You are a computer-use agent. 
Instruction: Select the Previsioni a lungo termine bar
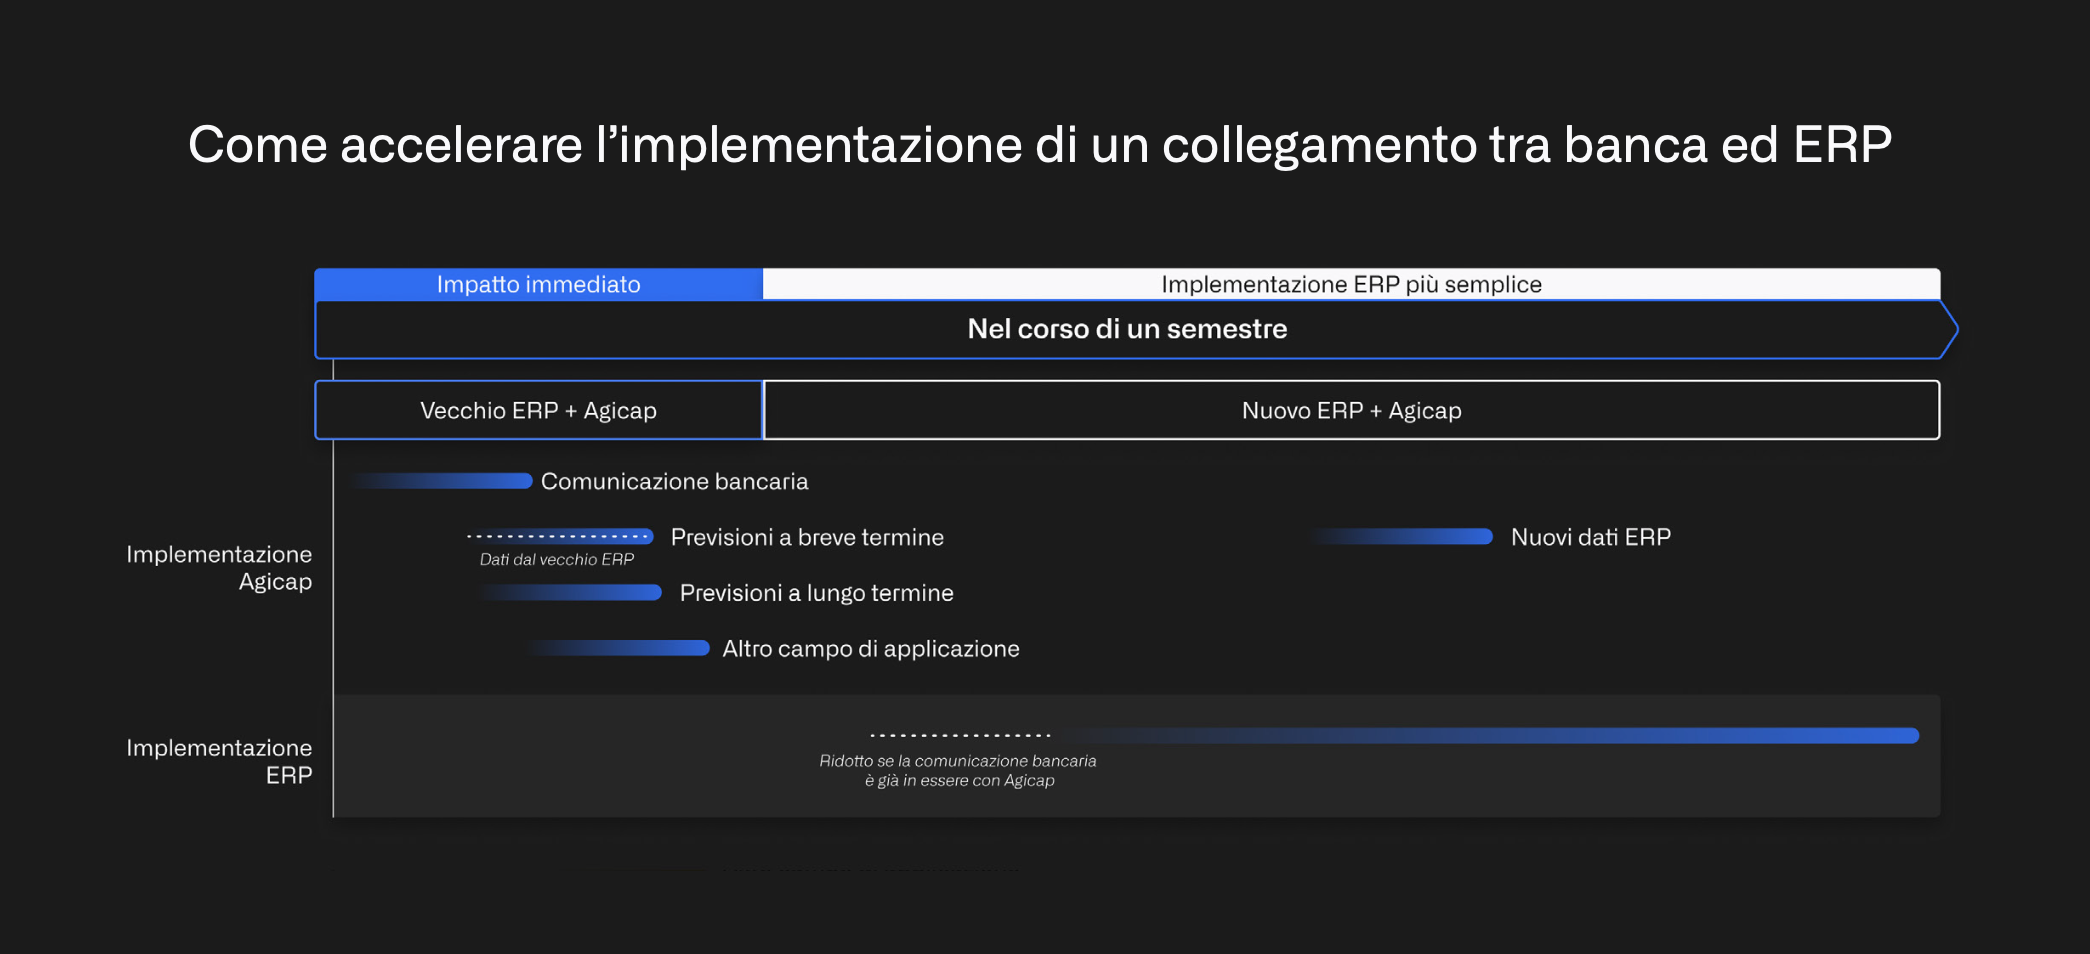click(x=570, y=593)
